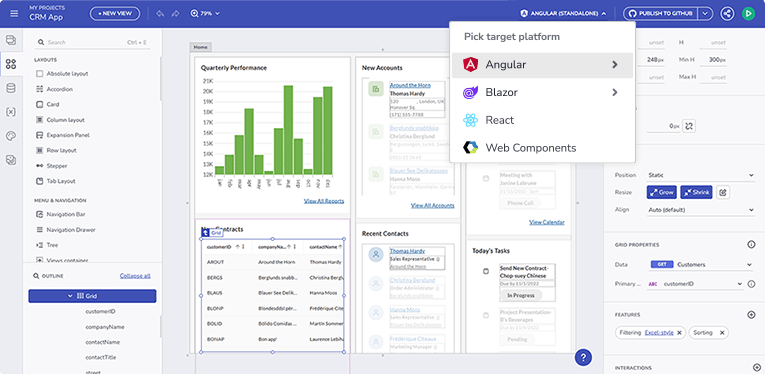Open the Position Static dropdown
Image resolution: width=768 pixels, height=376 pixels.
pyautogui.click(x=701, y=175)
